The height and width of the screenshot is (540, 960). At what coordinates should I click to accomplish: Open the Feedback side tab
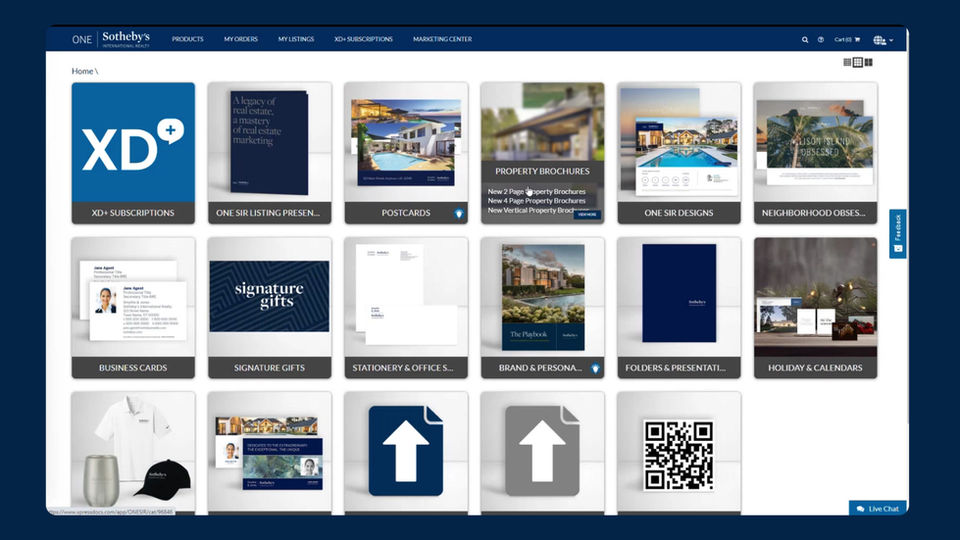[x=898, y=233]
